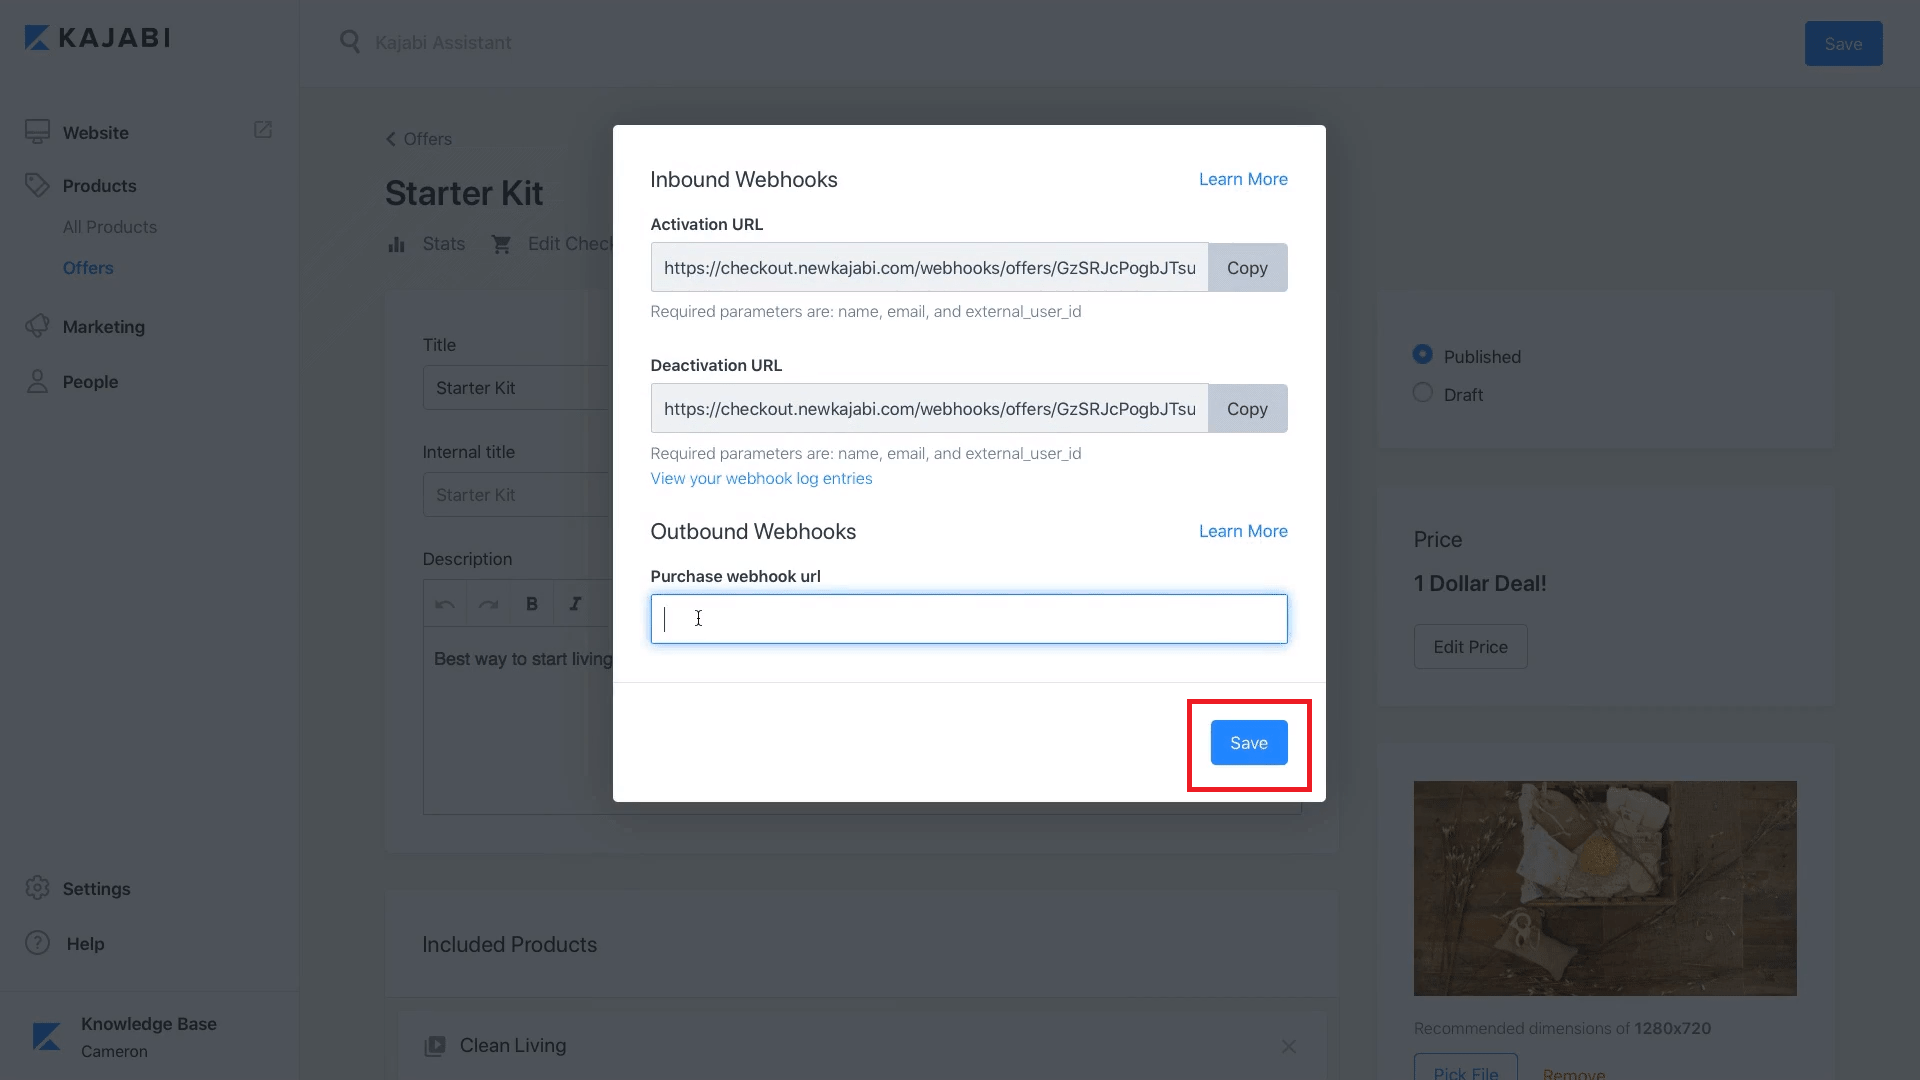Copy the Activation URL
The height and width of the screenshot is (1080, 1920).
click(1247, 267)
